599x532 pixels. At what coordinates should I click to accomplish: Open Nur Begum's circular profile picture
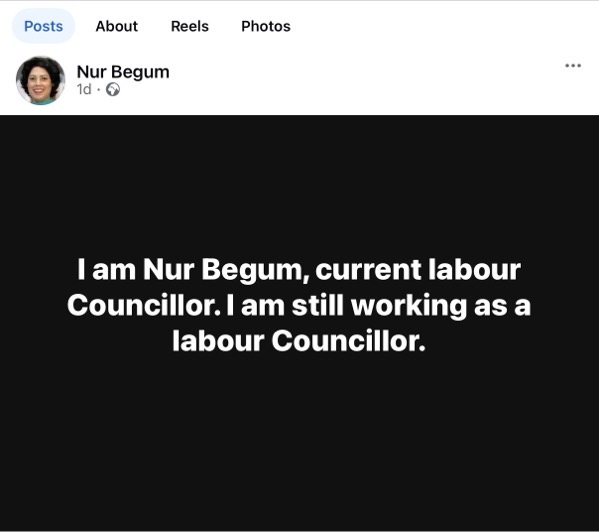(40, 80)
